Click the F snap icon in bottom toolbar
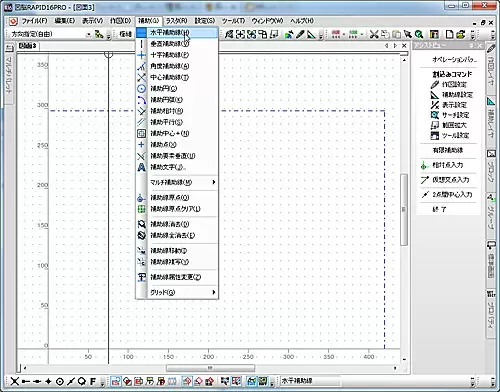 (93, 381)
